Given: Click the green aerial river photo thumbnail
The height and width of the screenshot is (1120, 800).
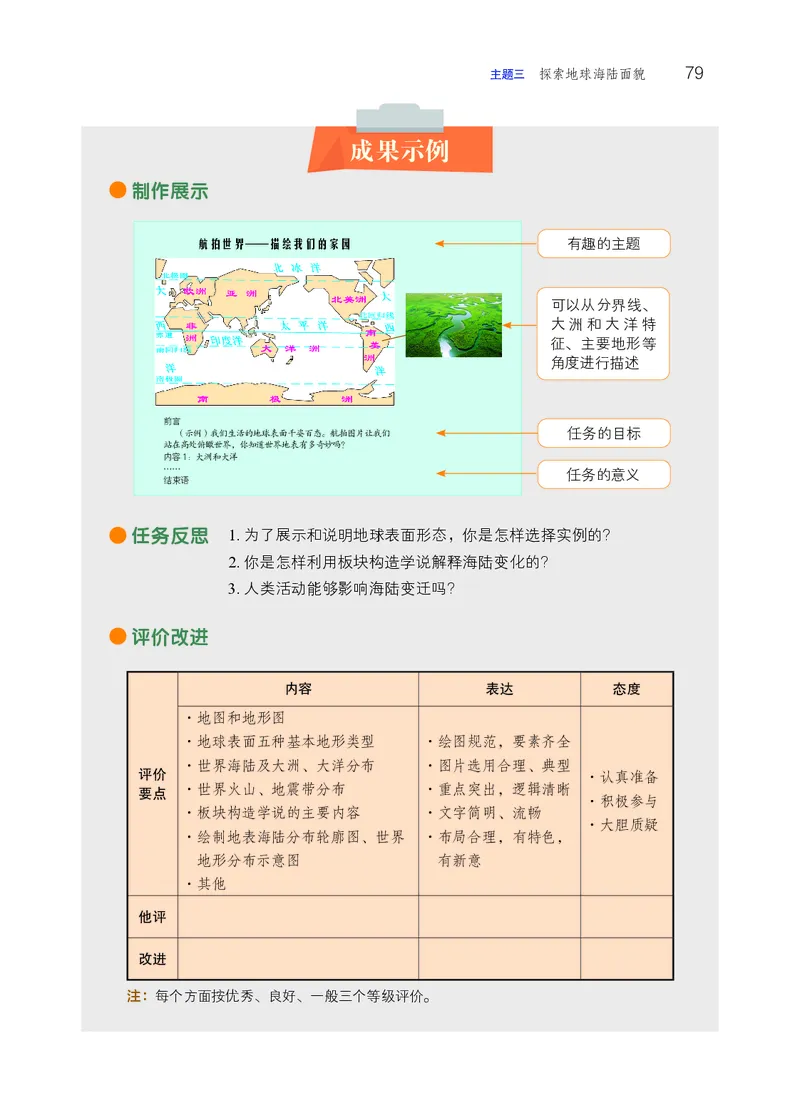Looking at the screenshot, I should (451, 326).
